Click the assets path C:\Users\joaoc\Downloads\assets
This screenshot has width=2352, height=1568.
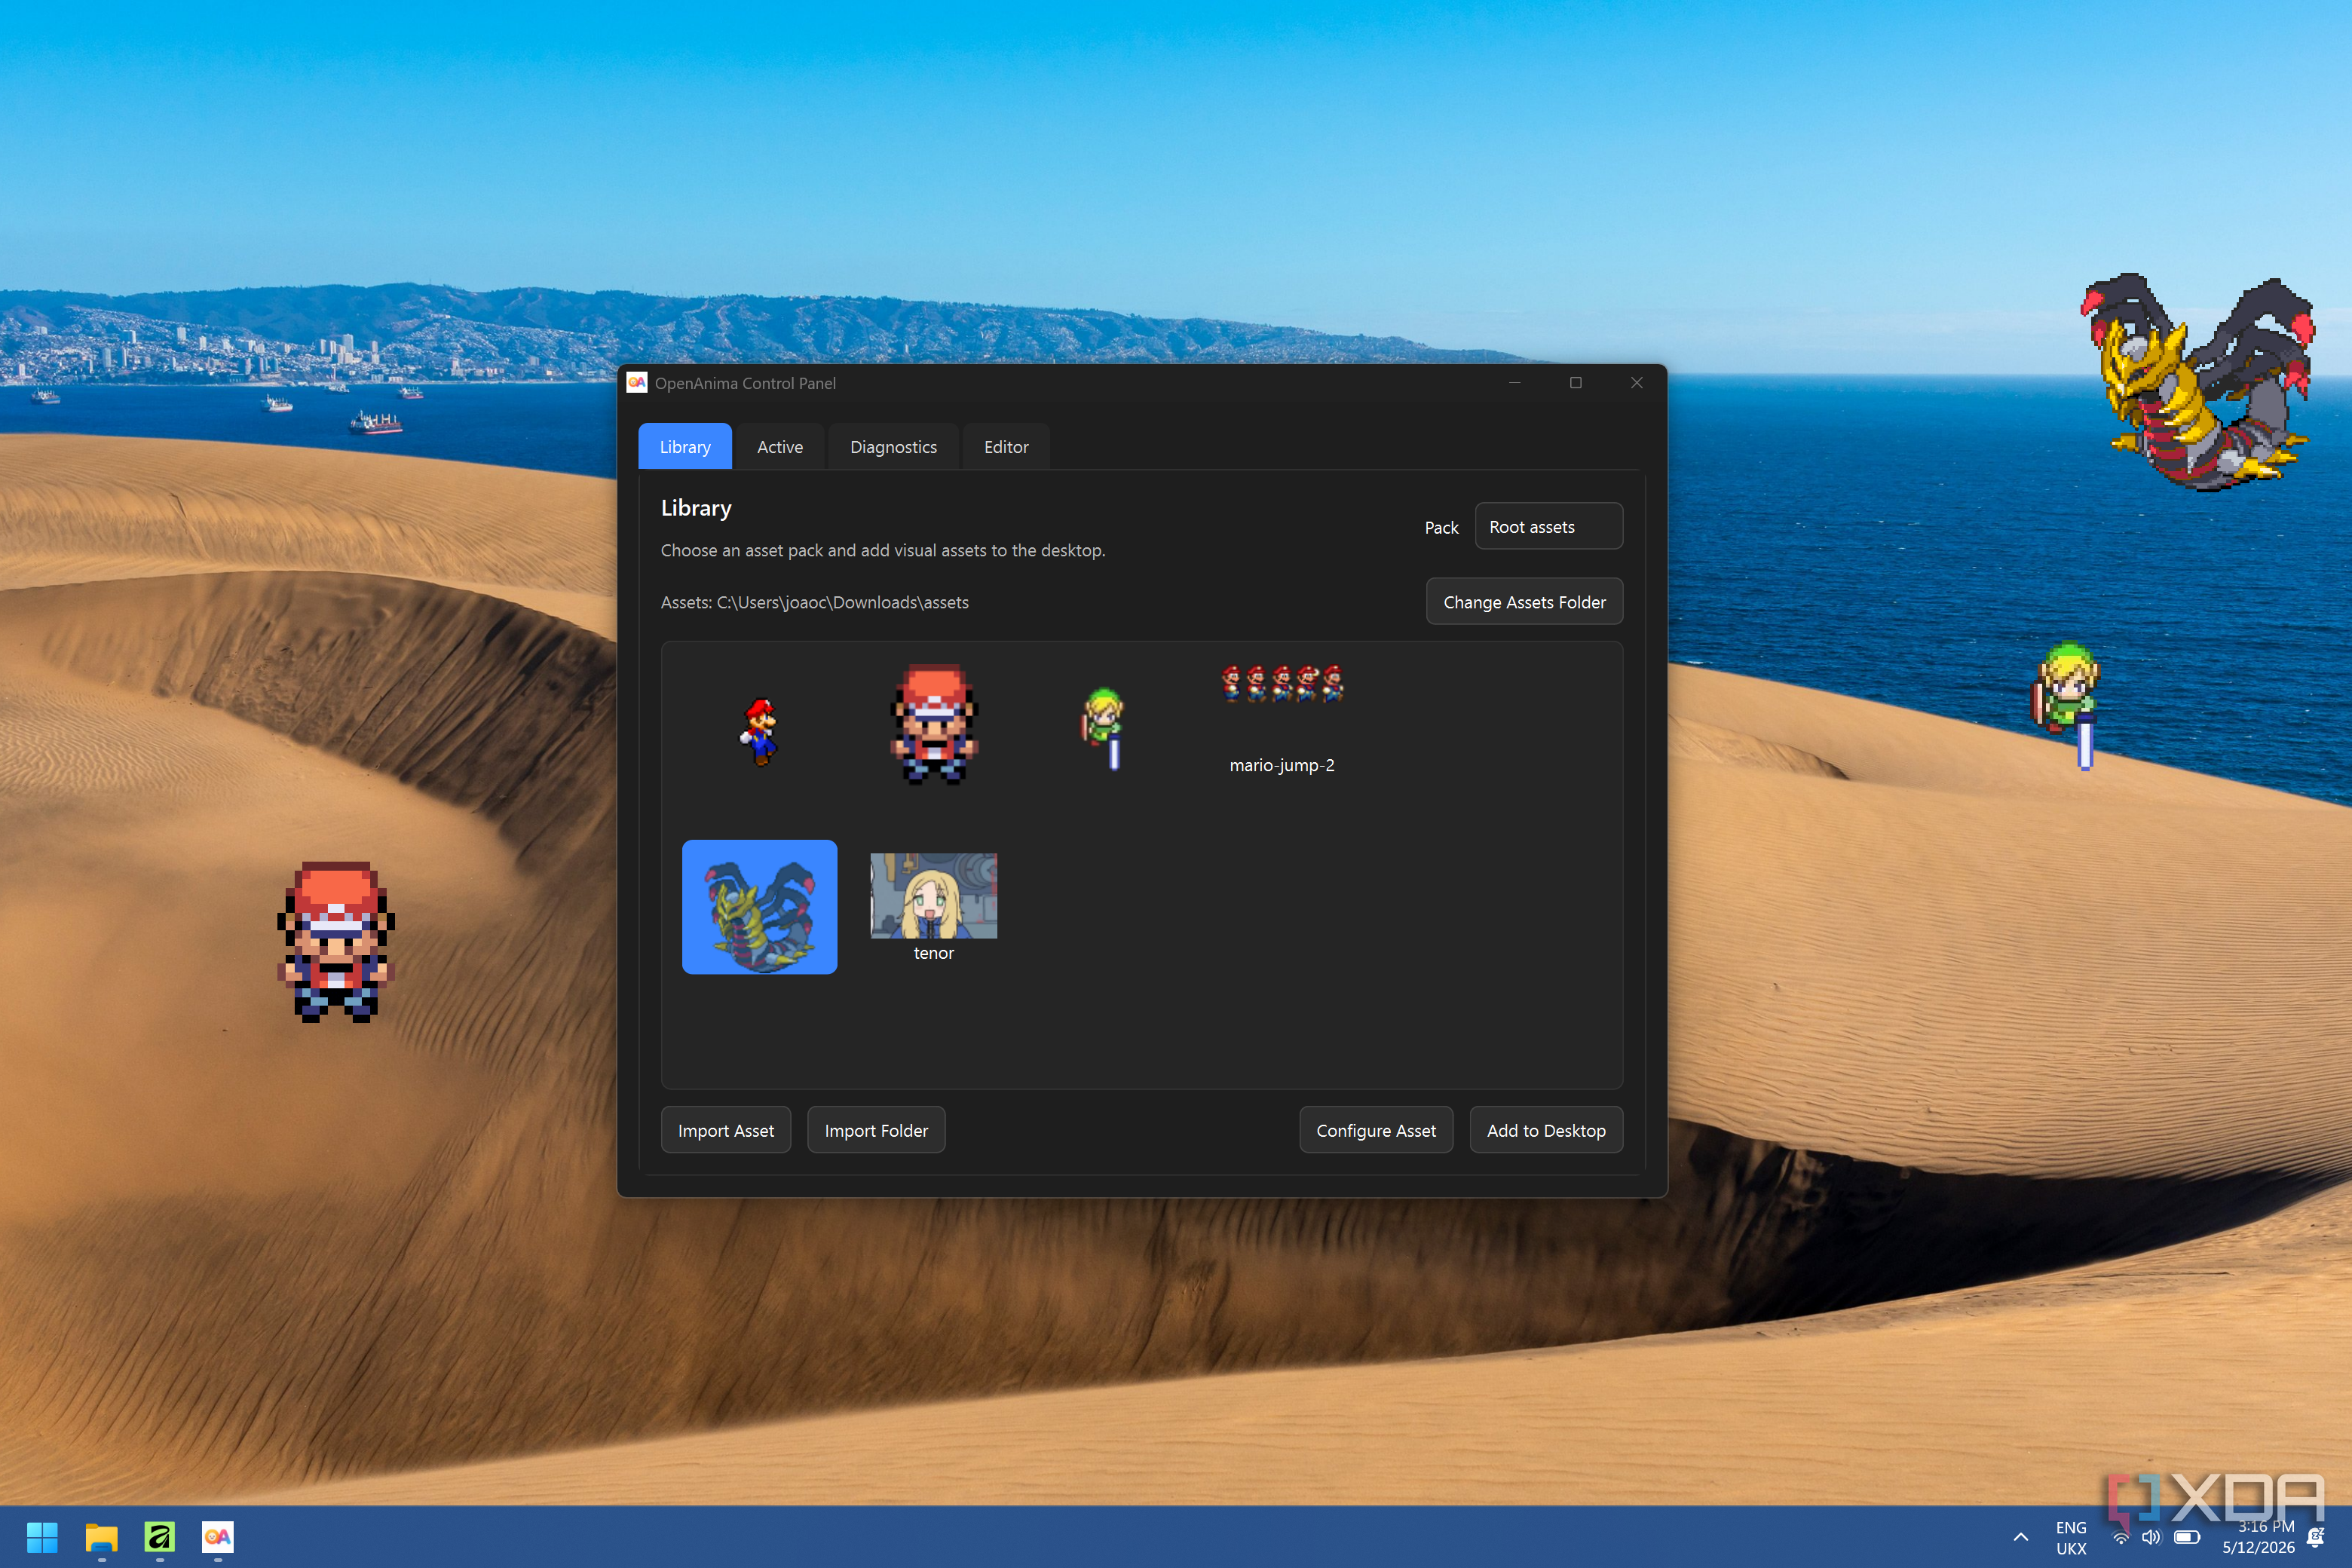(842, 602)
